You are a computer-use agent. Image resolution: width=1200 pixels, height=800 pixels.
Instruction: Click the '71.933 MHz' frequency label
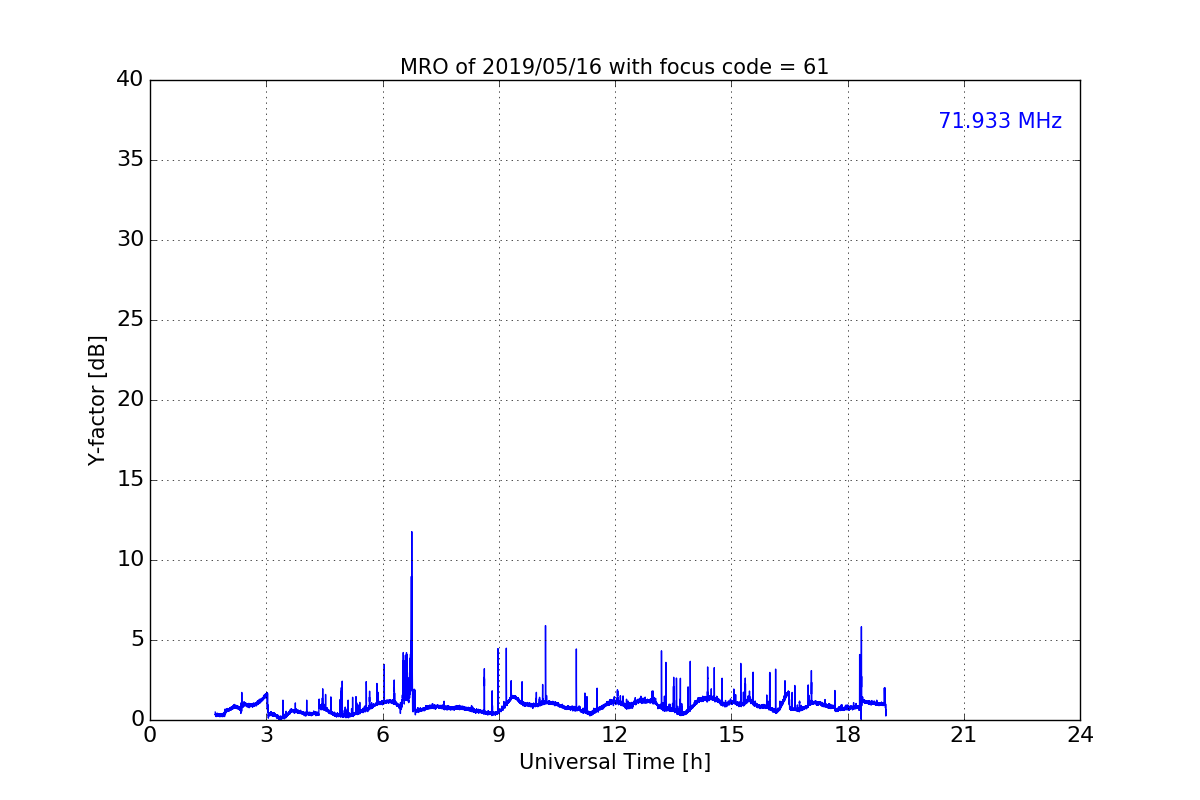pyautogui.click(x=1000, y=121)
